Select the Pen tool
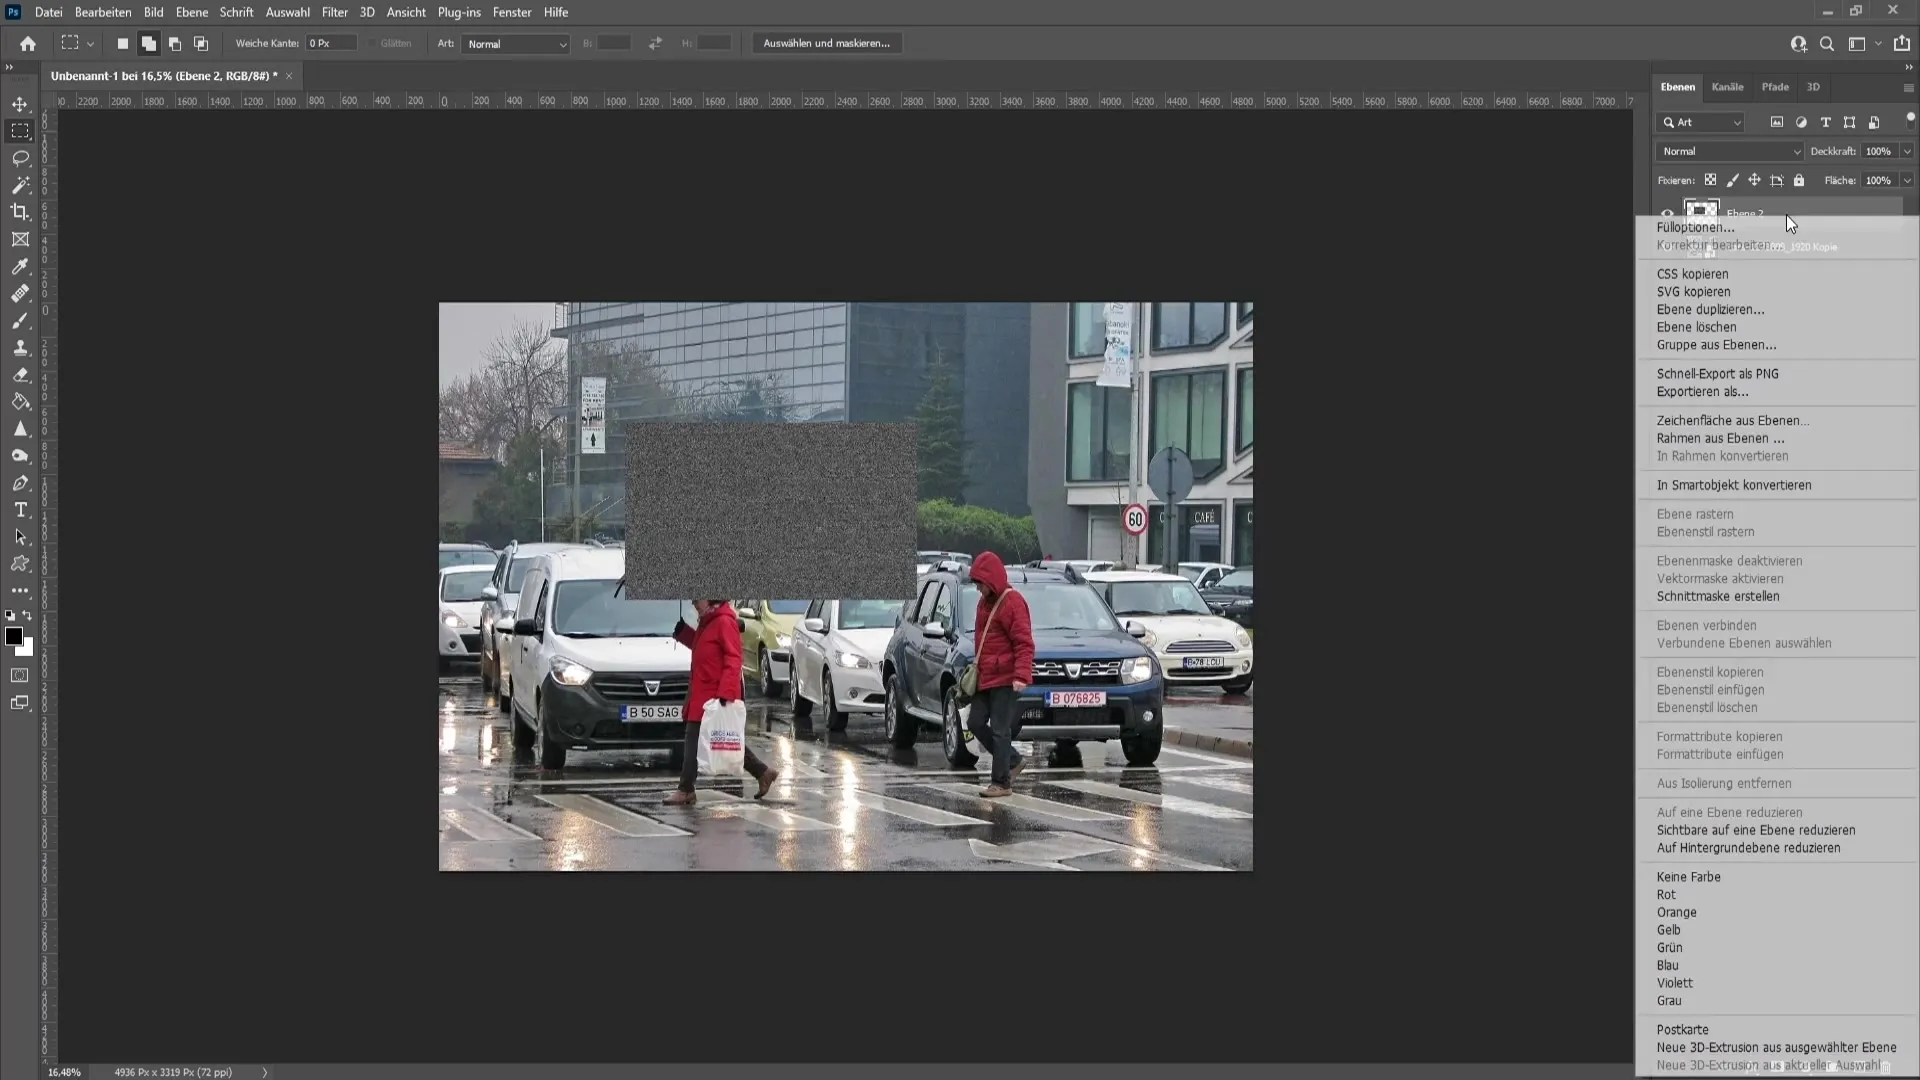This screenshot has width=1920, height=1080. pos(20,482)
